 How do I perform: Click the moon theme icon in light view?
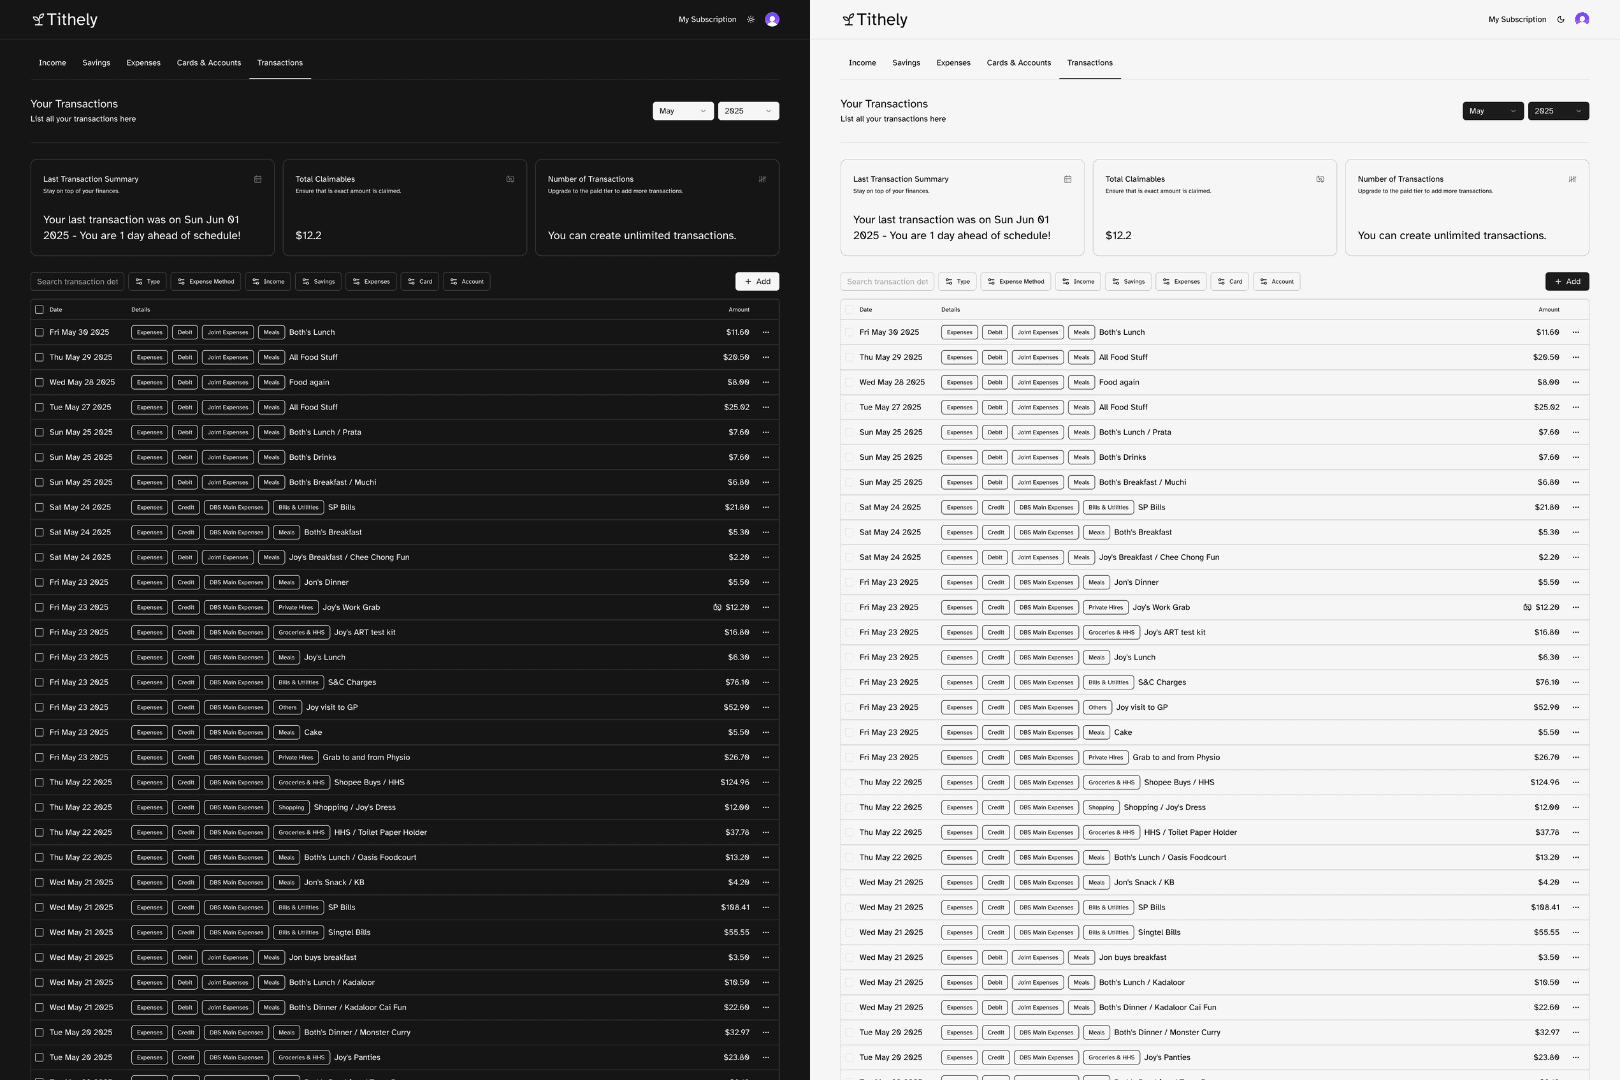(x=1561, y=19)
